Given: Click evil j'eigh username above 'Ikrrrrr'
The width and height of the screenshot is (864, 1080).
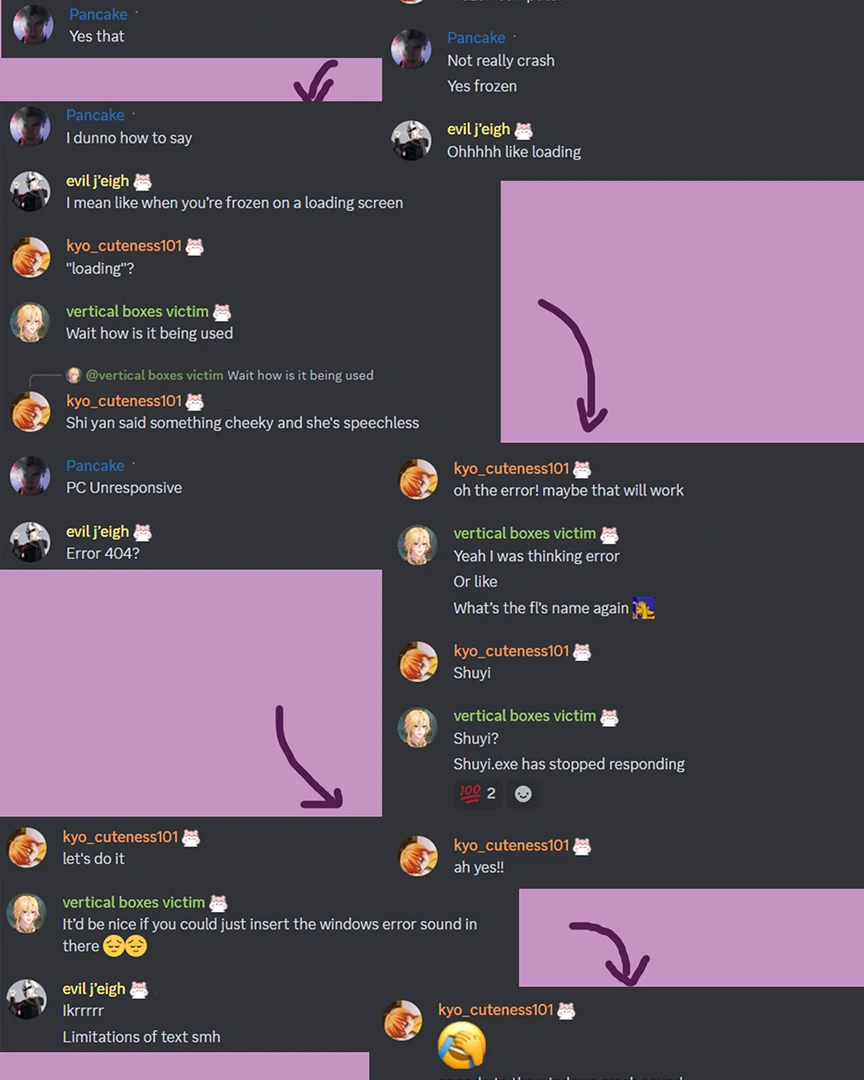Looking at the screenshot, I should coord(94,989).
